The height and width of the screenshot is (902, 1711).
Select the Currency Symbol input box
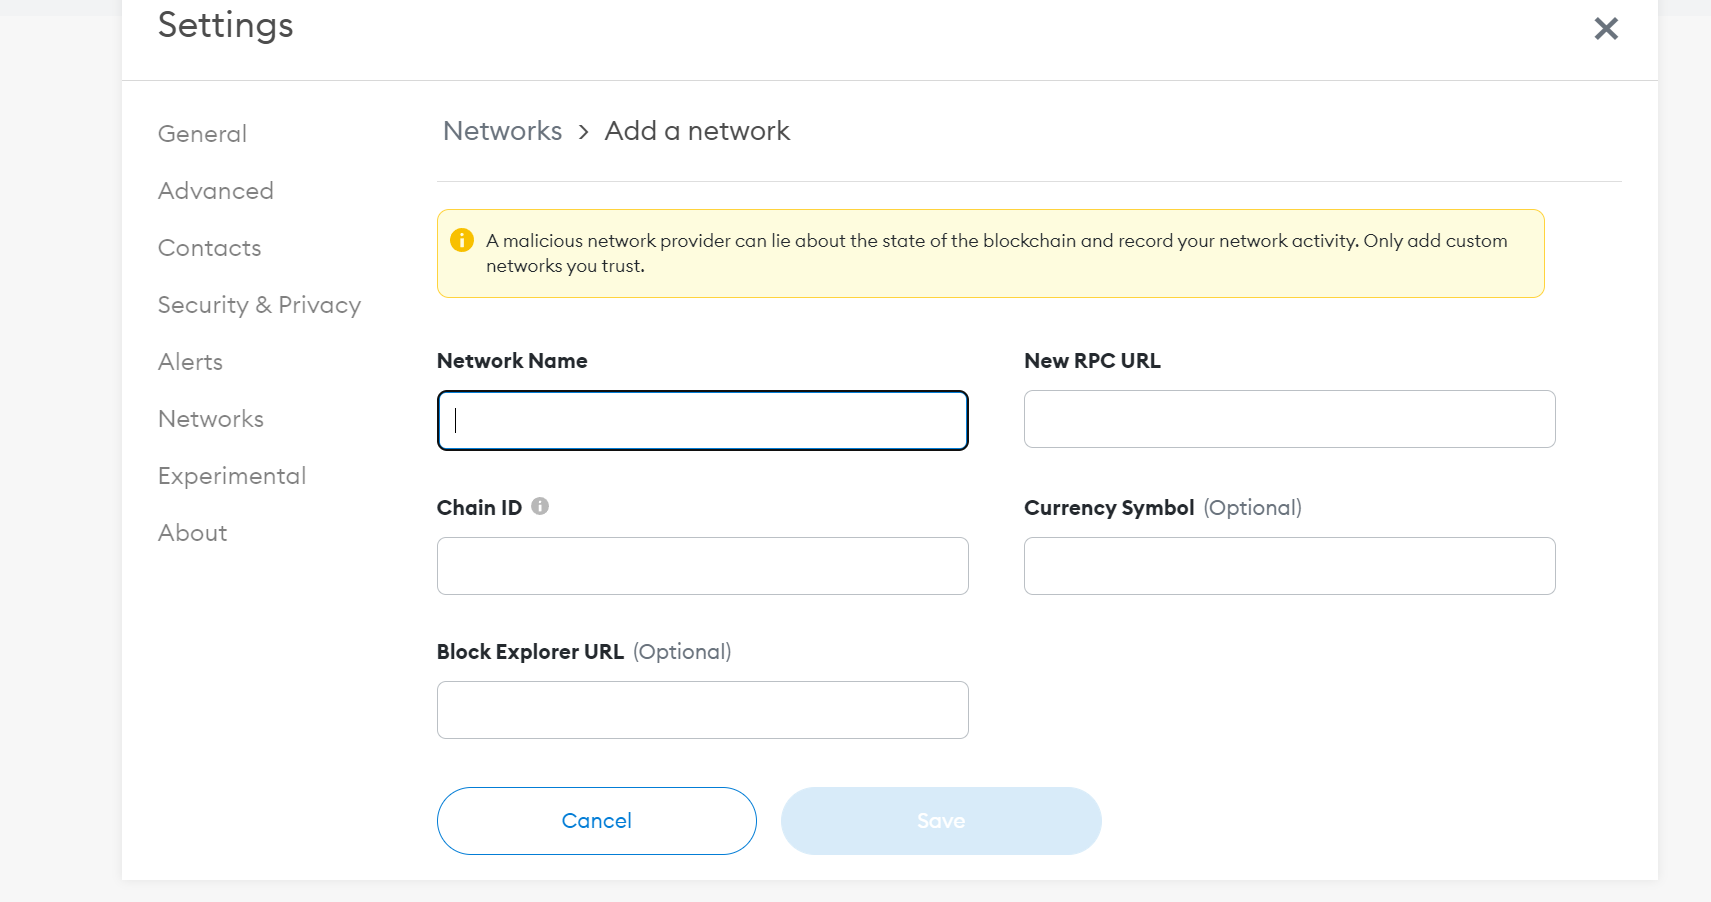click(x=1289, y=566)
